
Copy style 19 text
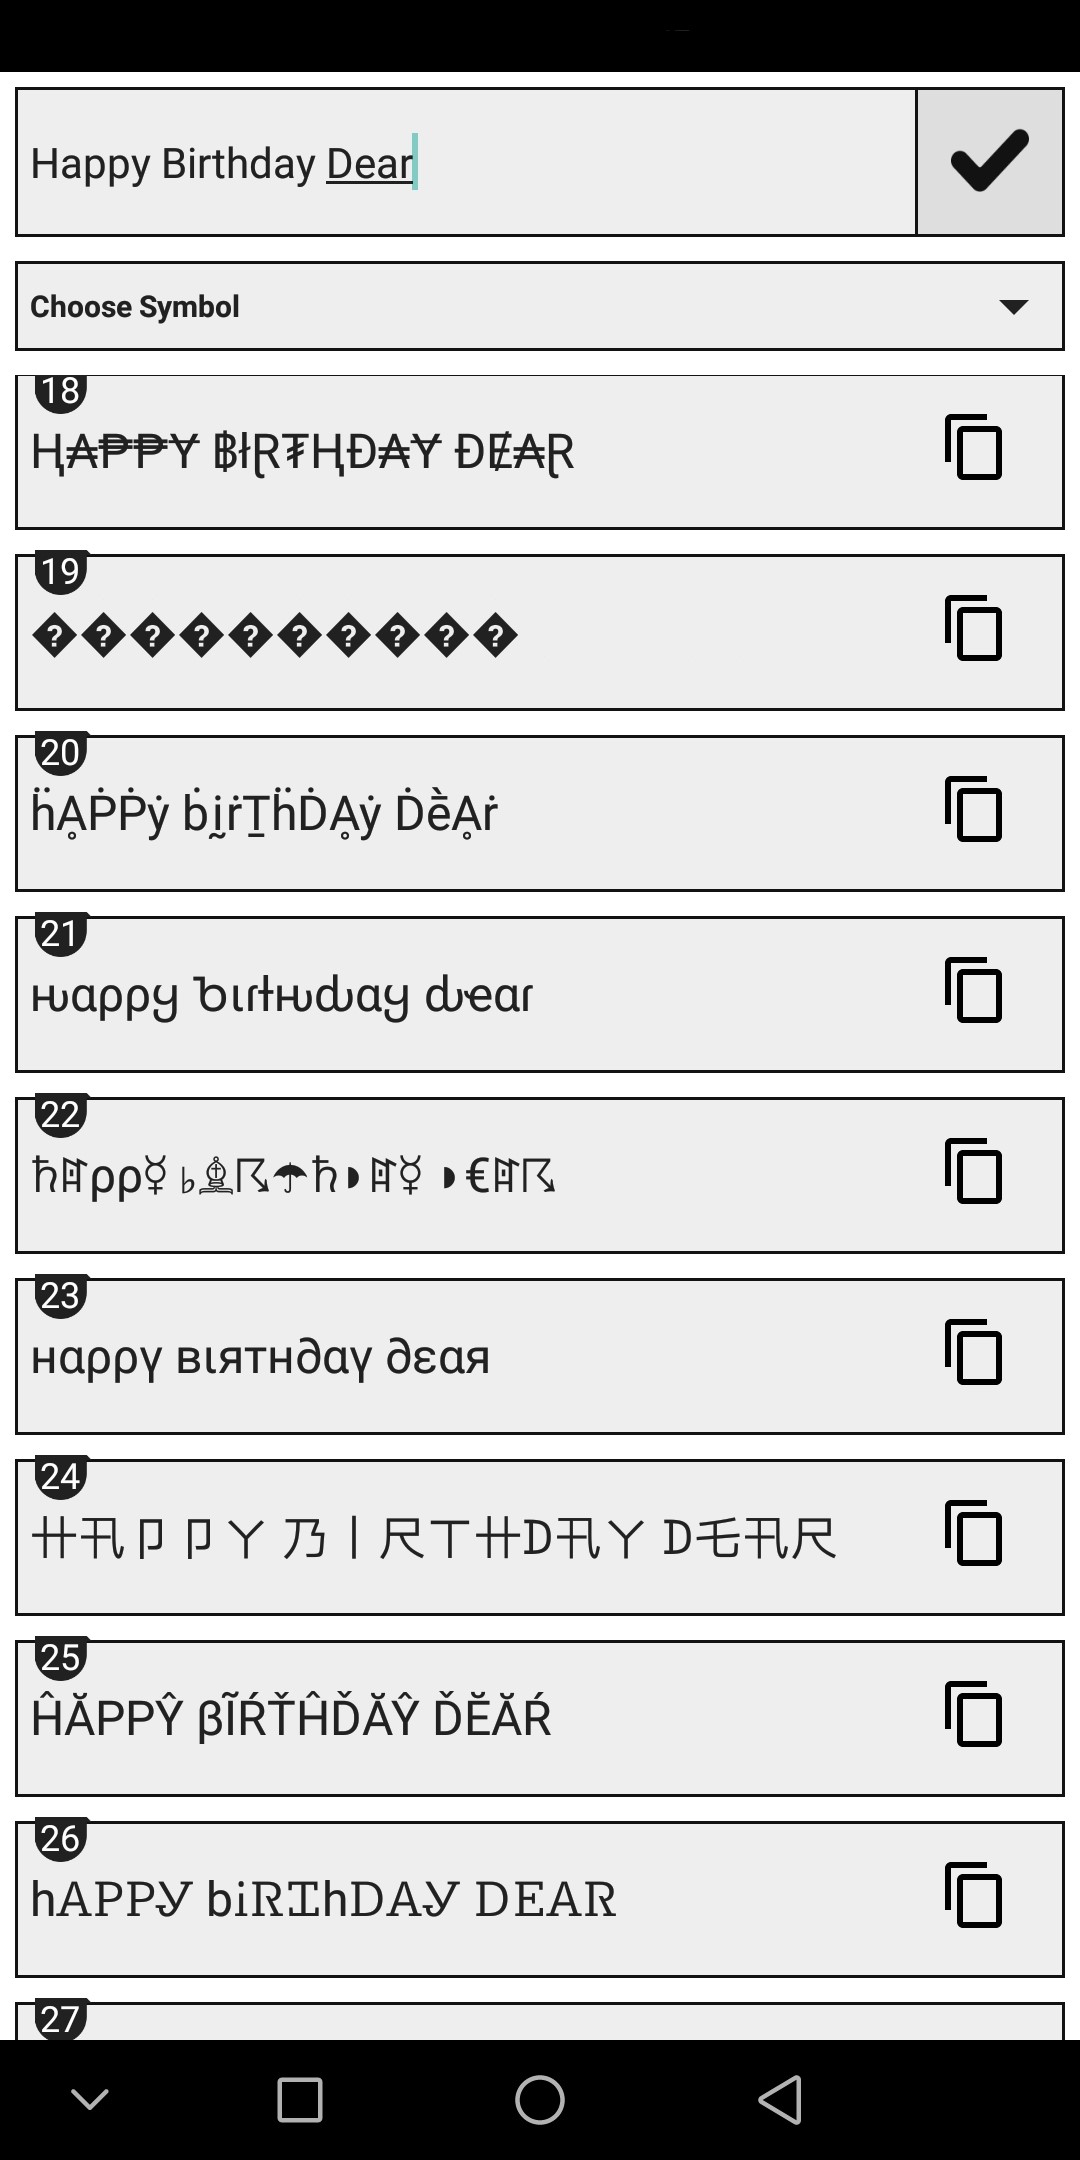click(973, 628)
